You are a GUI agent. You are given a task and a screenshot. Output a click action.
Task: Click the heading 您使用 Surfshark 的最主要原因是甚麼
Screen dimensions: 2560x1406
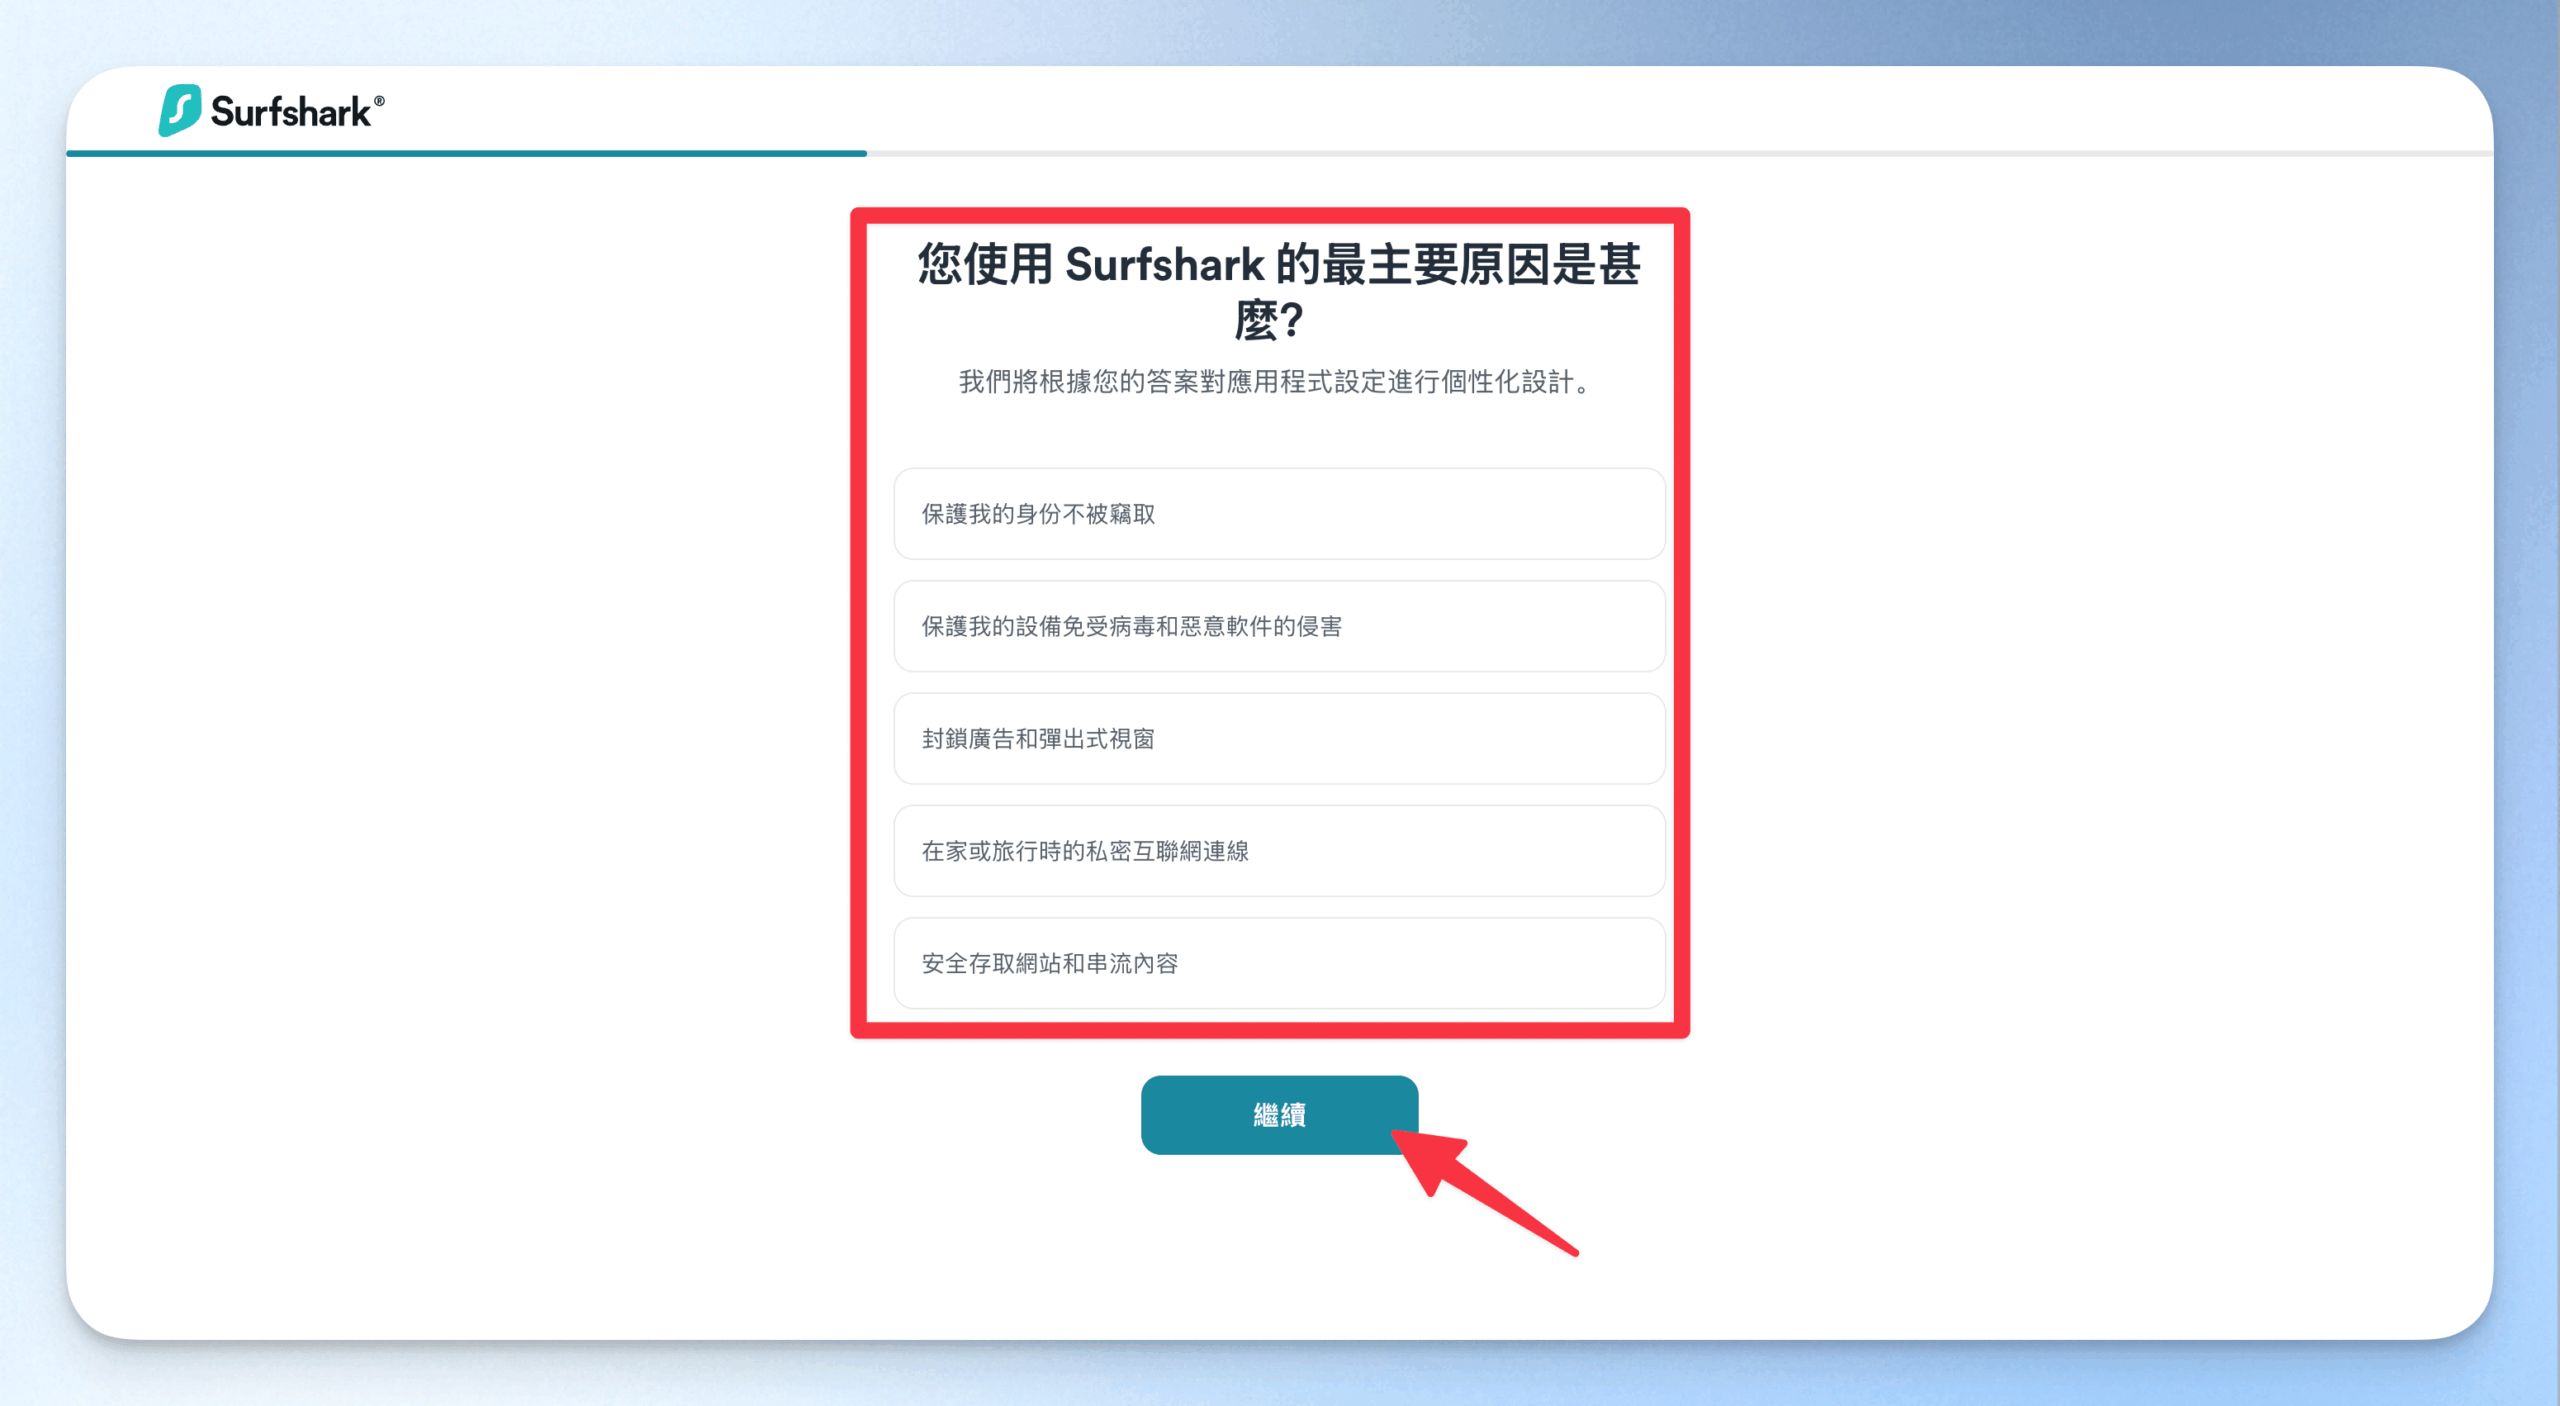click(x=1278, y=266)
